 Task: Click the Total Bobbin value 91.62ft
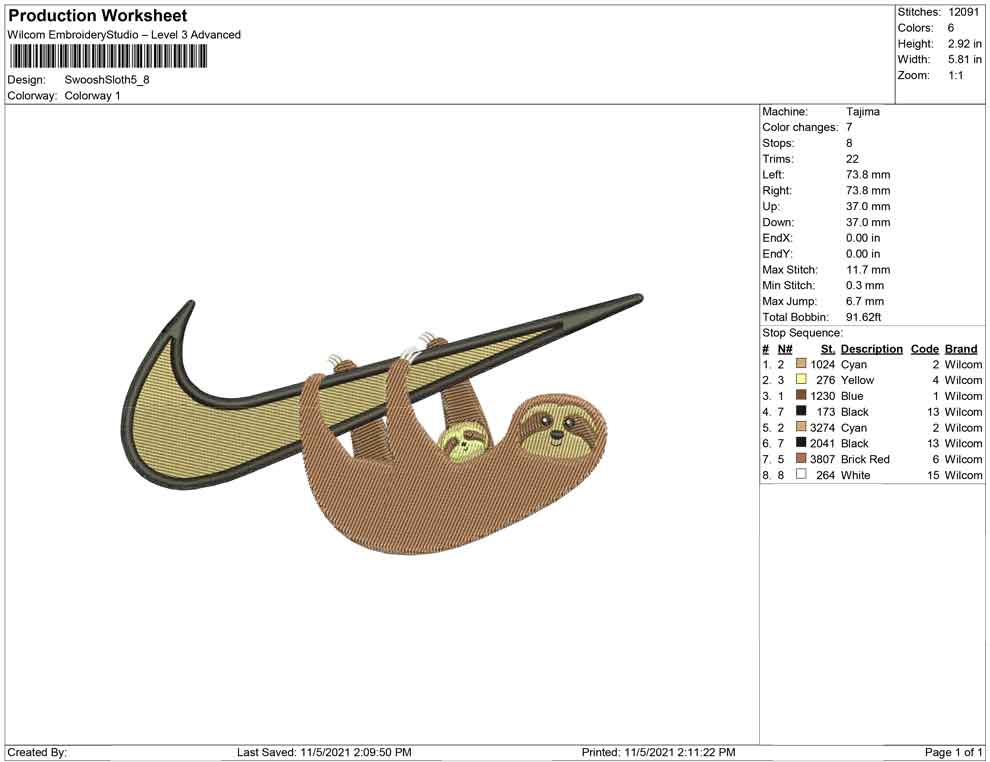[863, 317]
